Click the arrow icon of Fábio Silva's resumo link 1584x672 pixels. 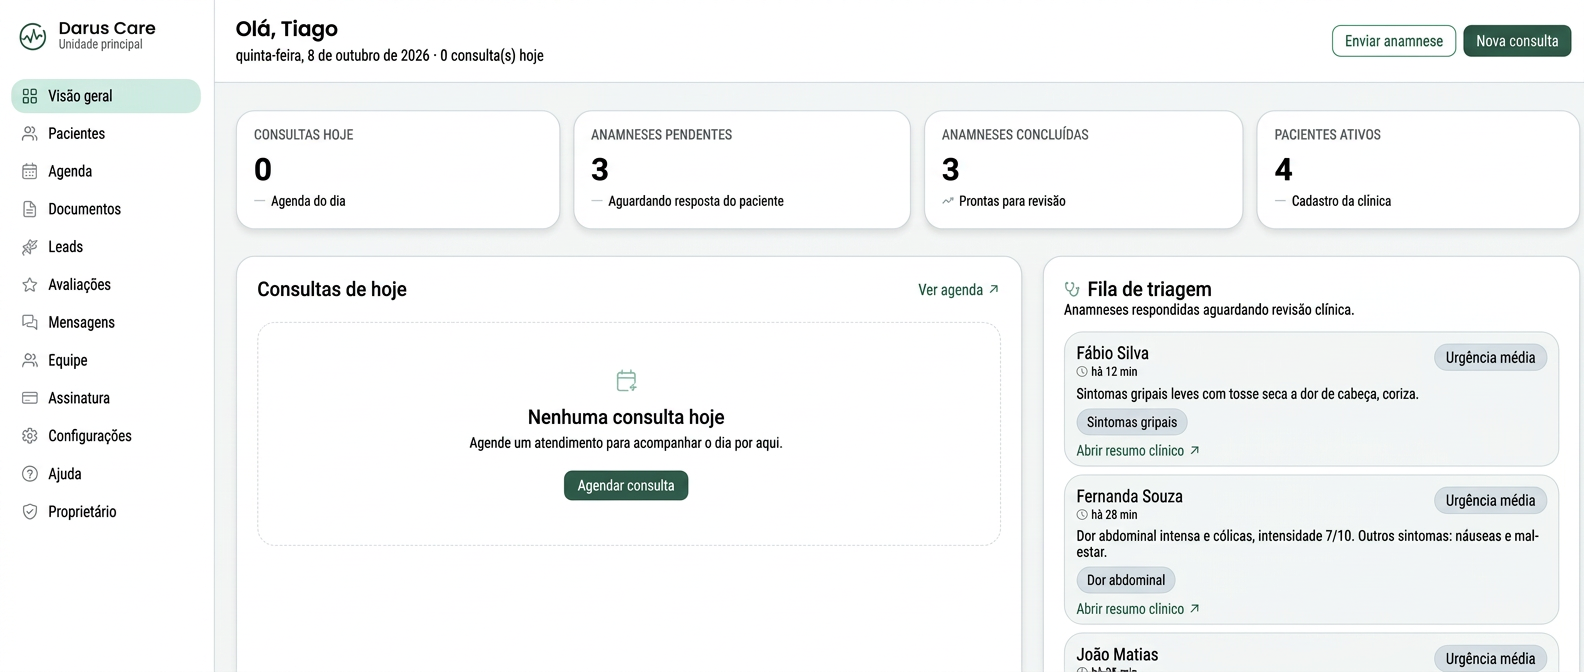pos(1195,451)
